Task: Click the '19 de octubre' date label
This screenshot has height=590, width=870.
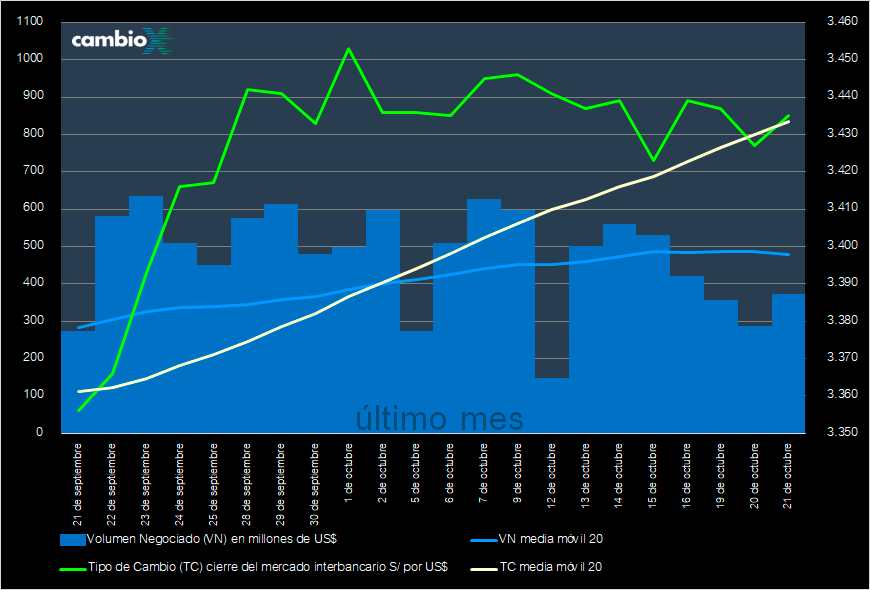Action: coord(721,476)
